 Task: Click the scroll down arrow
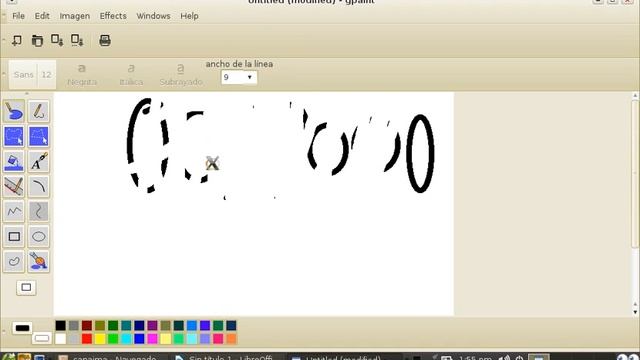pos(635,312)
